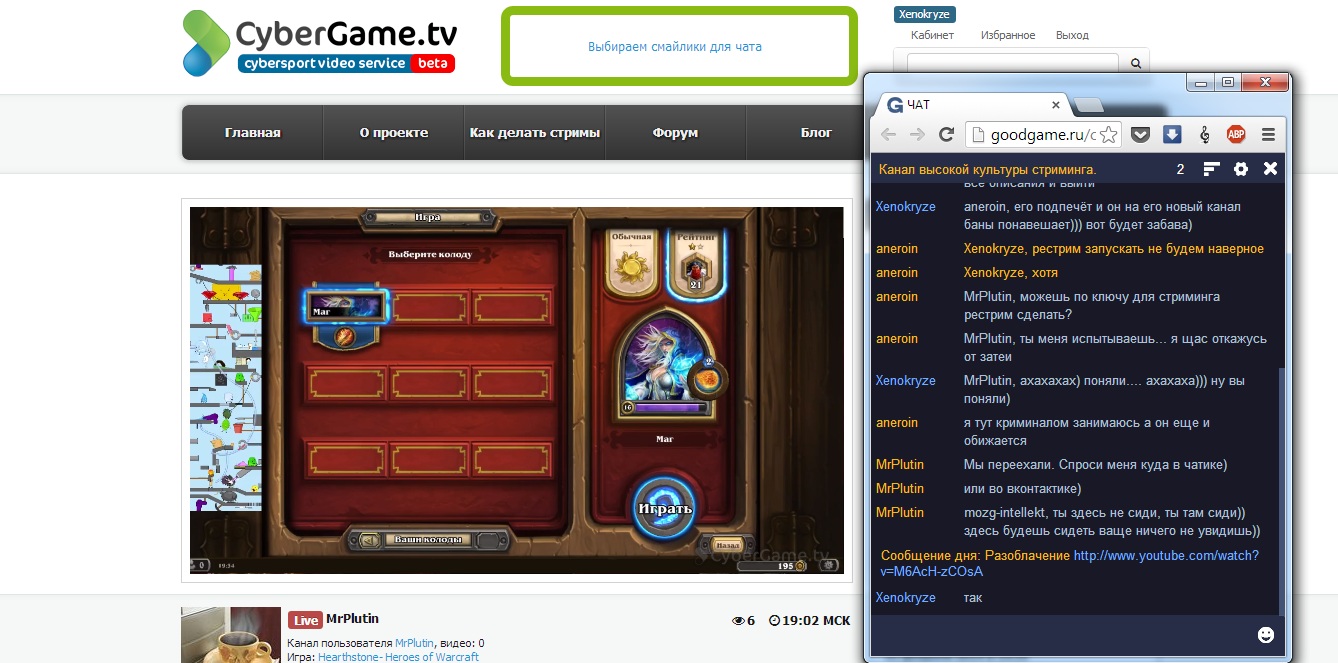Close the ЧАТ browser tab
Screen dimensions: 1338x663
(x=1056, y=104)
